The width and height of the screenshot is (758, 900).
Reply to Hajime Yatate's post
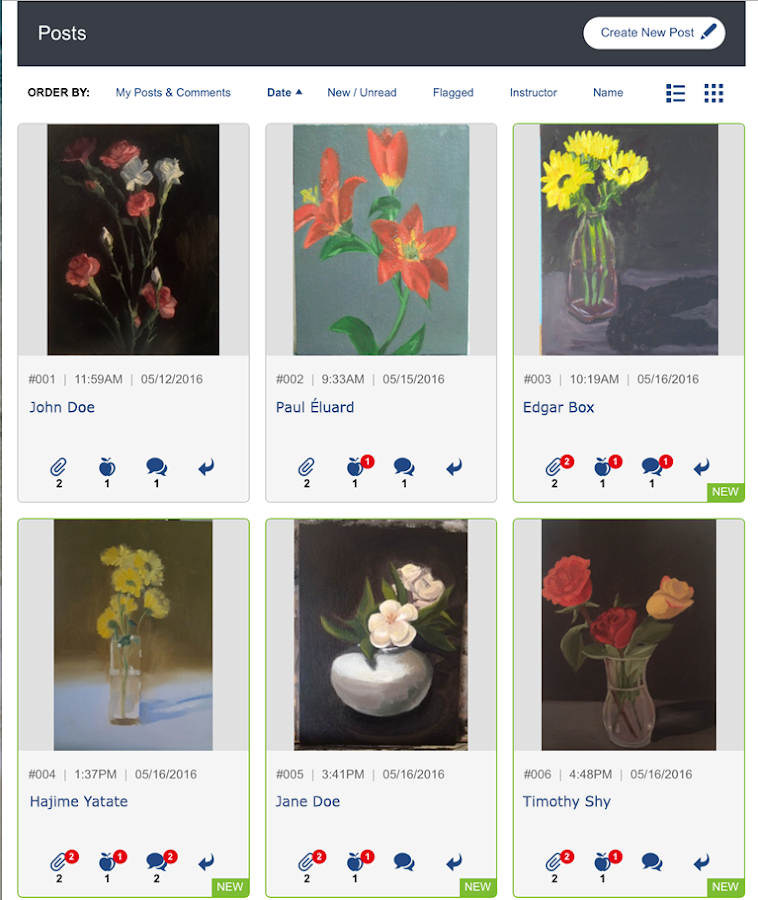pos(206,862)
